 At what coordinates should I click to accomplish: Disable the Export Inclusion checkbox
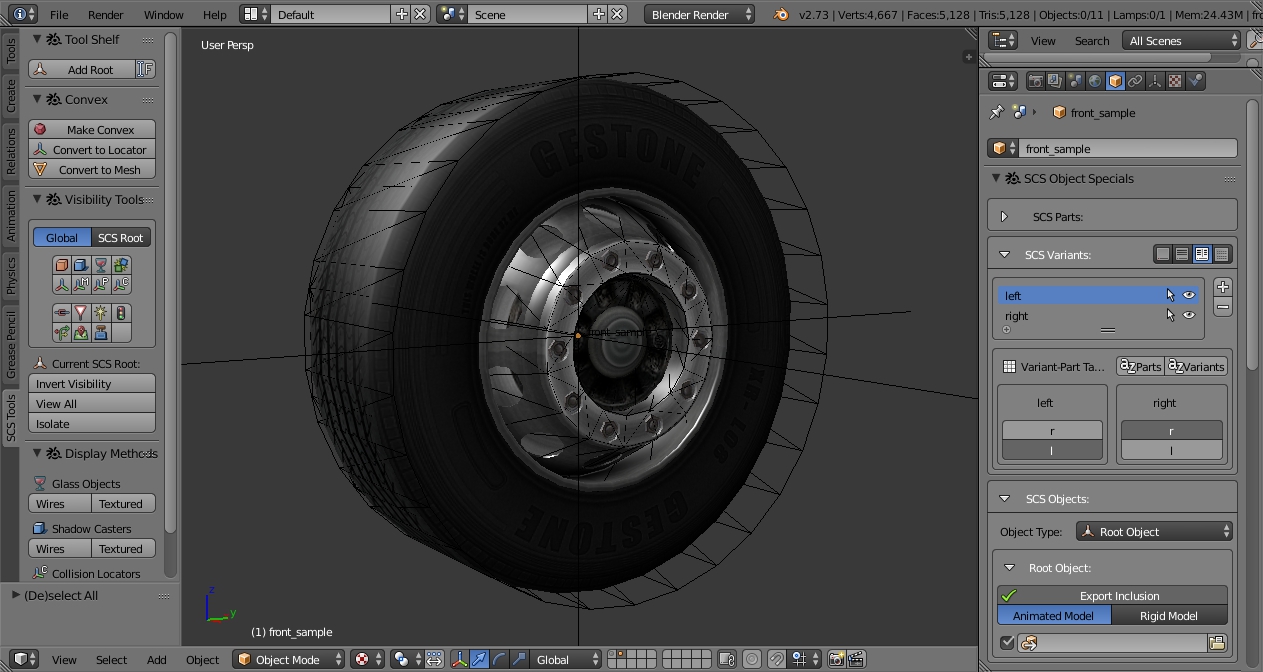pyautogui.click(x=1009, y=596)
